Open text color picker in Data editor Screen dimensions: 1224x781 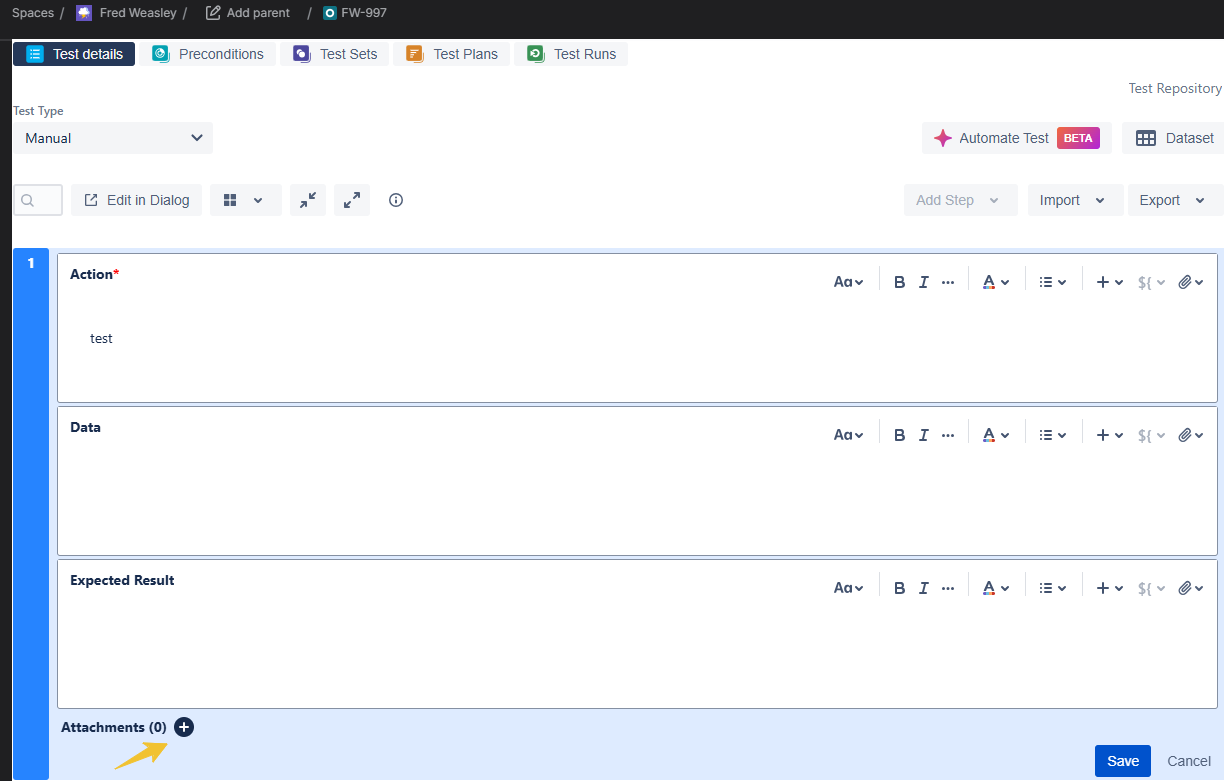995,435
